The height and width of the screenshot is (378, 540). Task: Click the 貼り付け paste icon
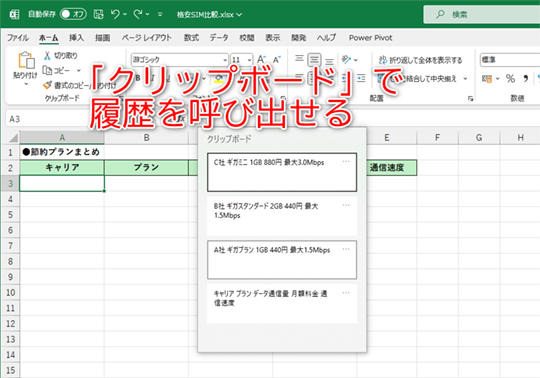[x=26, y=61]
